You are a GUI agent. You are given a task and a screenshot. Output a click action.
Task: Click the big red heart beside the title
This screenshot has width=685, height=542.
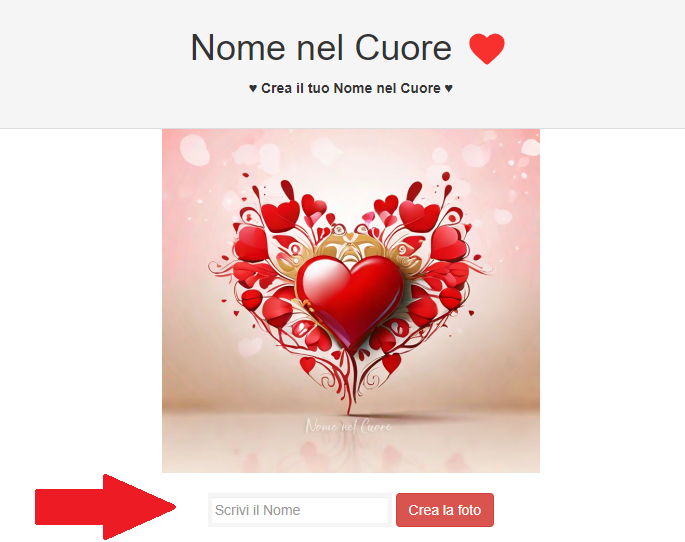point(487,48)
